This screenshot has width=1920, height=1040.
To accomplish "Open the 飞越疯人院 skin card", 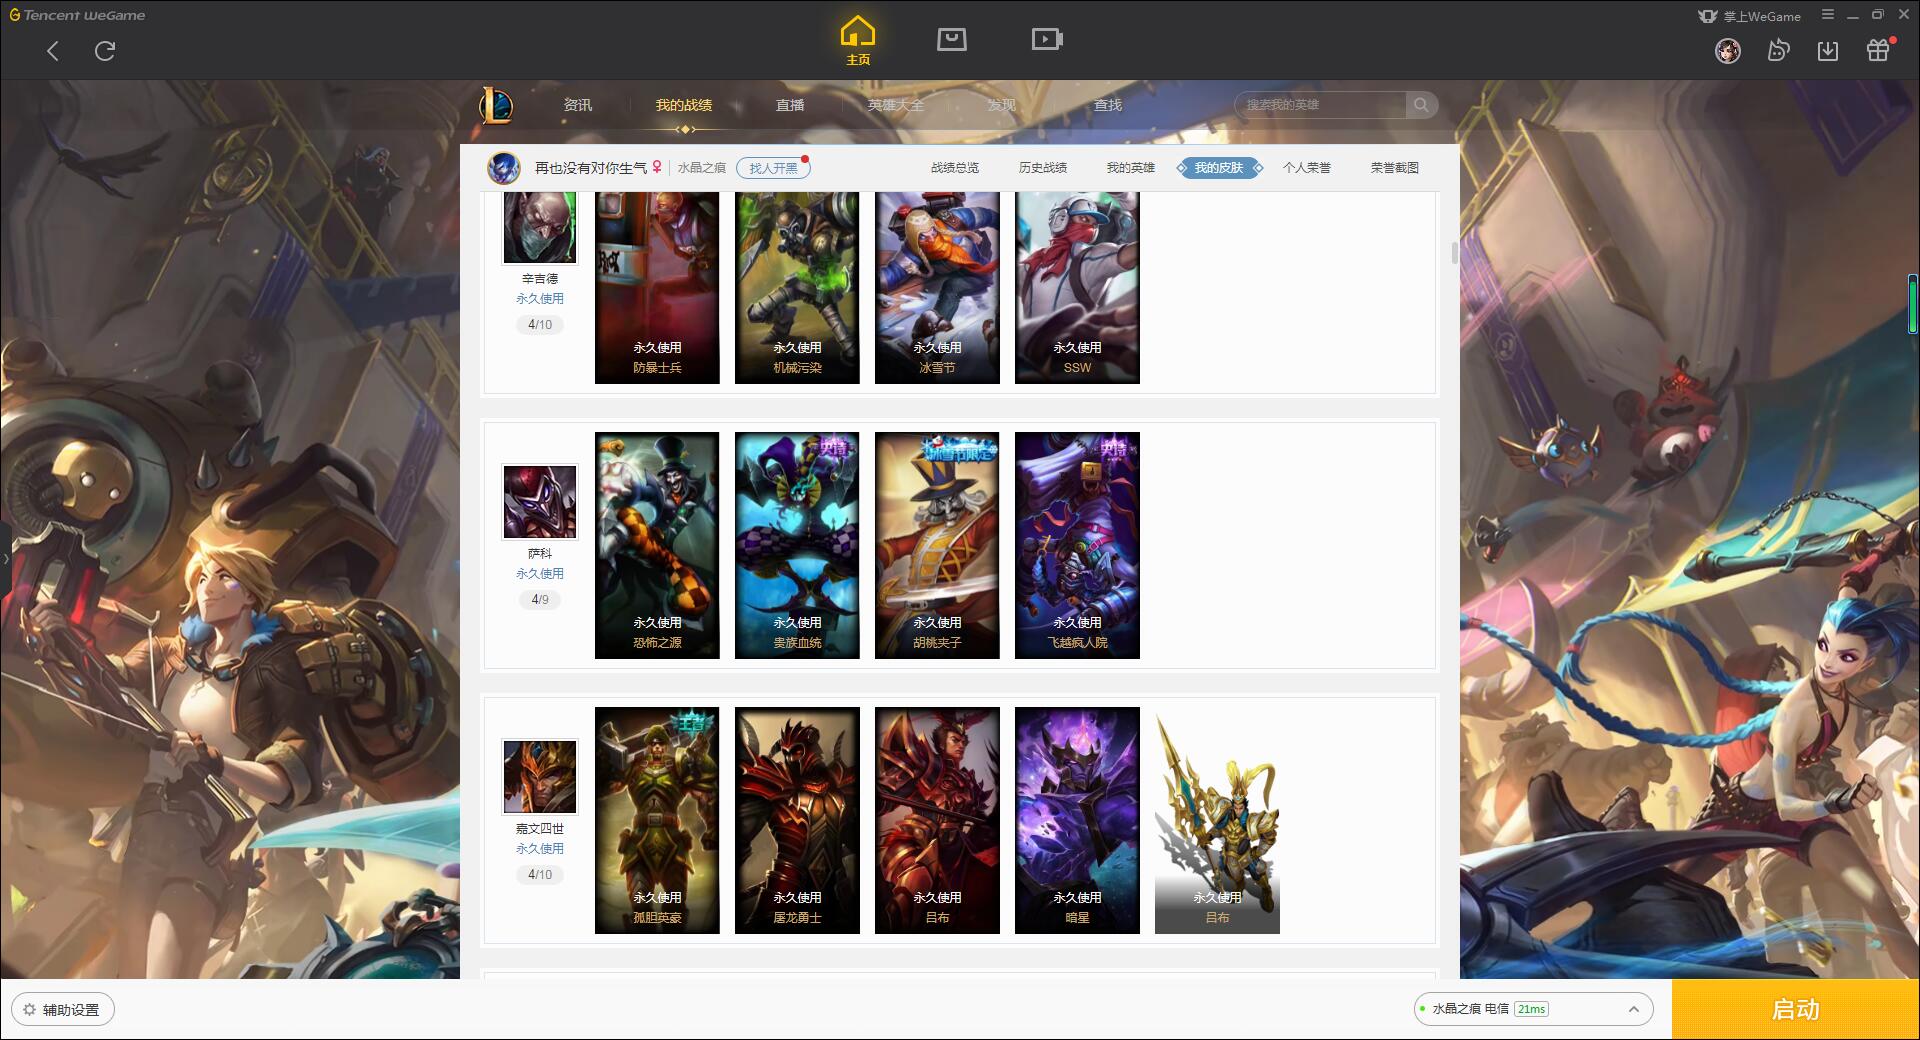I will 1077,545.
